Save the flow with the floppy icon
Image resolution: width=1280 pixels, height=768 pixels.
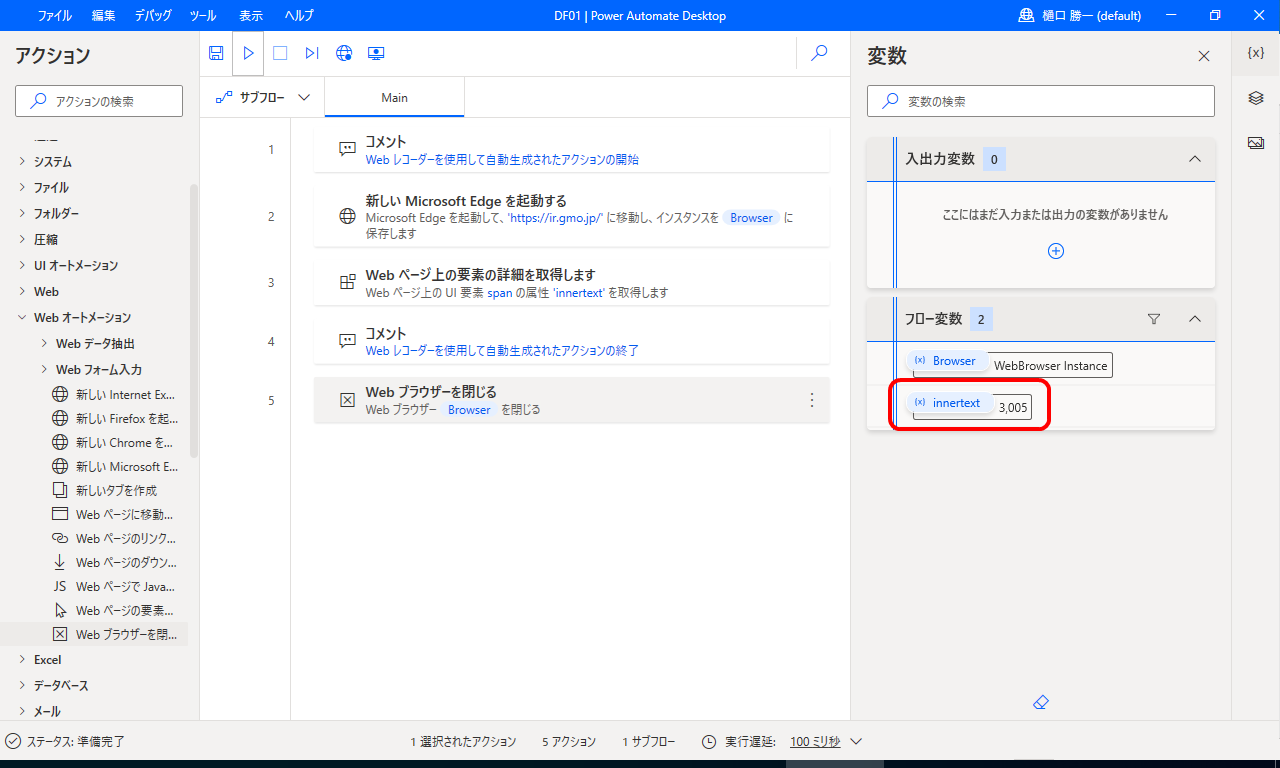point(216,53)
